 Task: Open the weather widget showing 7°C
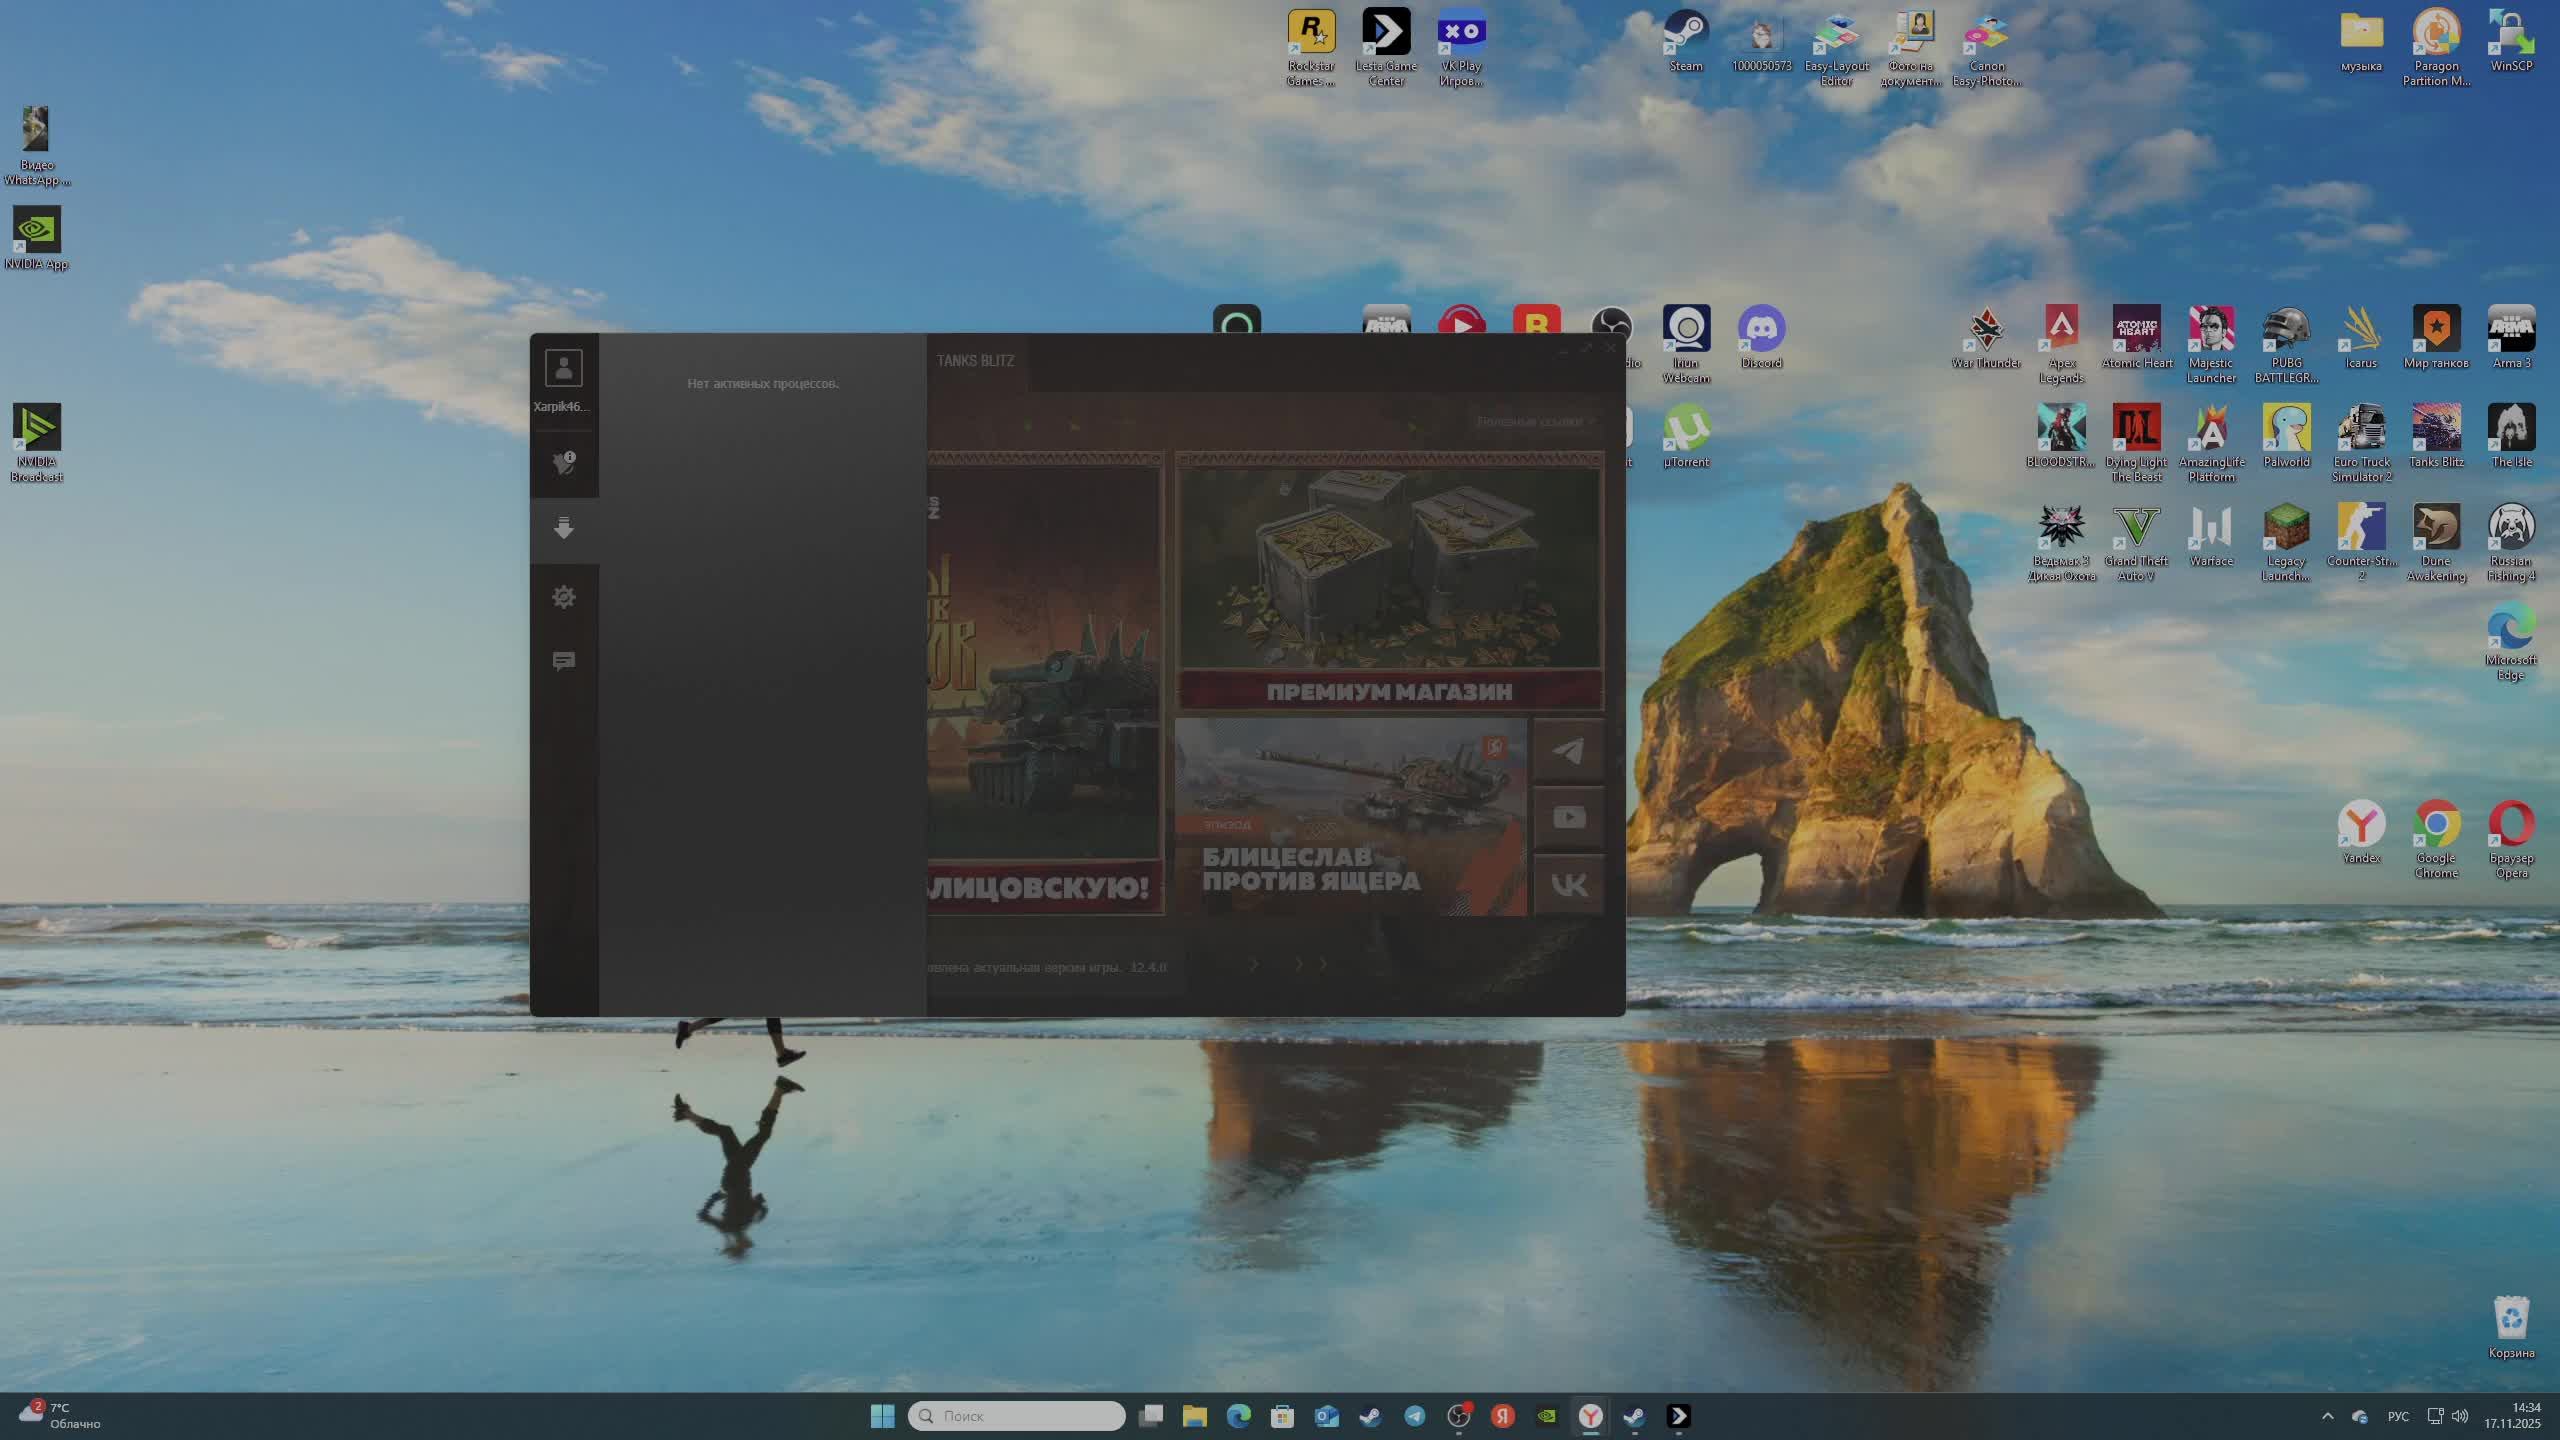pyautogui.click(x=60, y=1416)
